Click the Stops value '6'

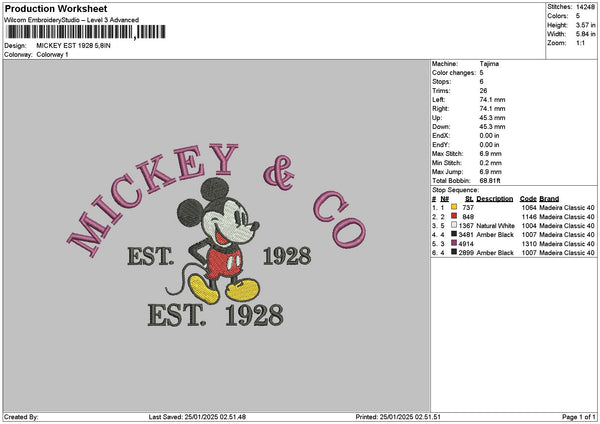click(x=481, y=82)
